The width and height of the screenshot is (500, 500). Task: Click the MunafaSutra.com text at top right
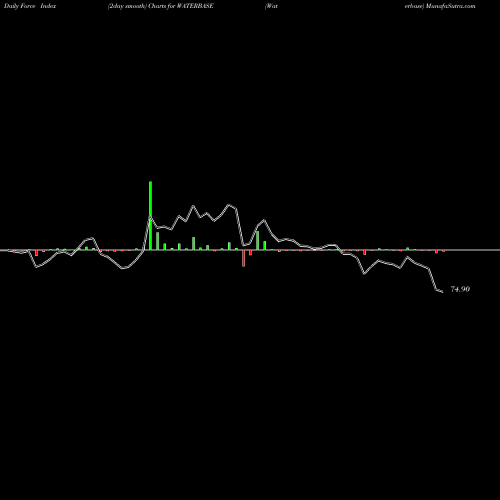point(450,6)
